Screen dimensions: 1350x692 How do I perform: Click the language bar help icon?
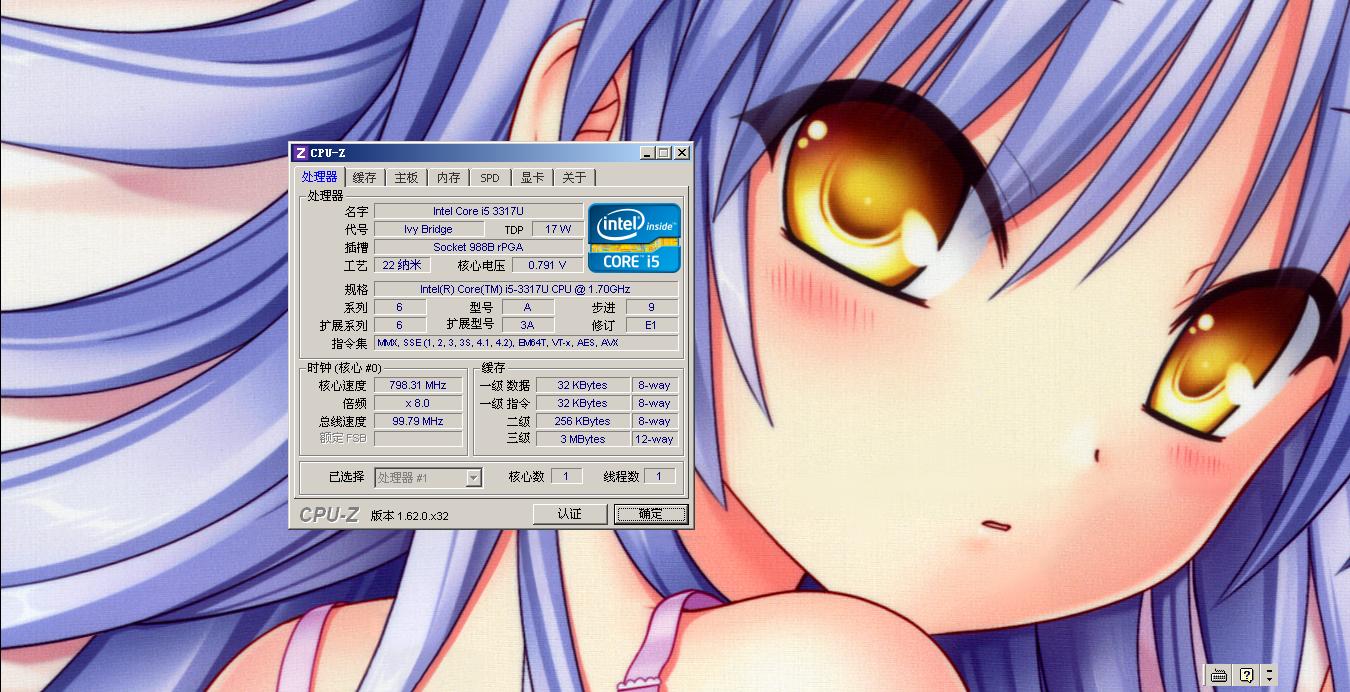coord(1246,675)
